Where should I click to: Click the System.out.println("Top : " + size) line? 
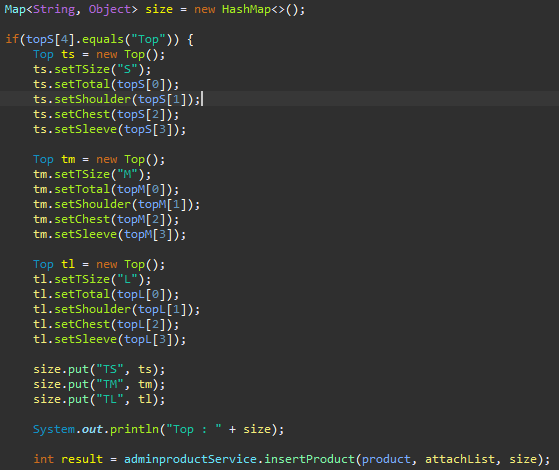(159, 429)
